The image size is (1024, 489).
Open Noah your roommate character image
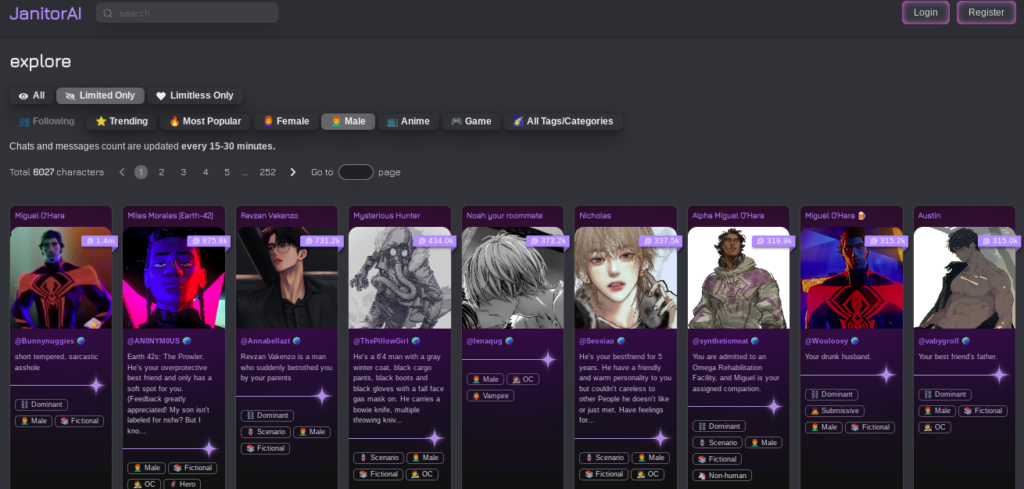tap(513, 277)
